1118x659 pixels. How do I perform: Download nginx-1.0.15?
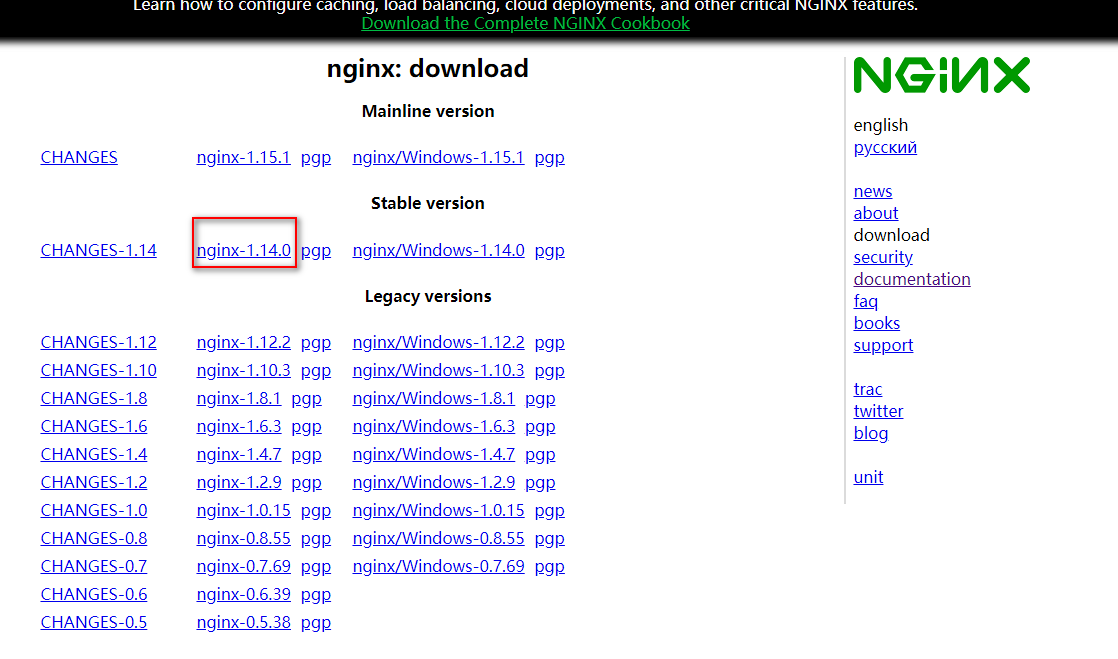pyautogui.click(x=244, y=510)
